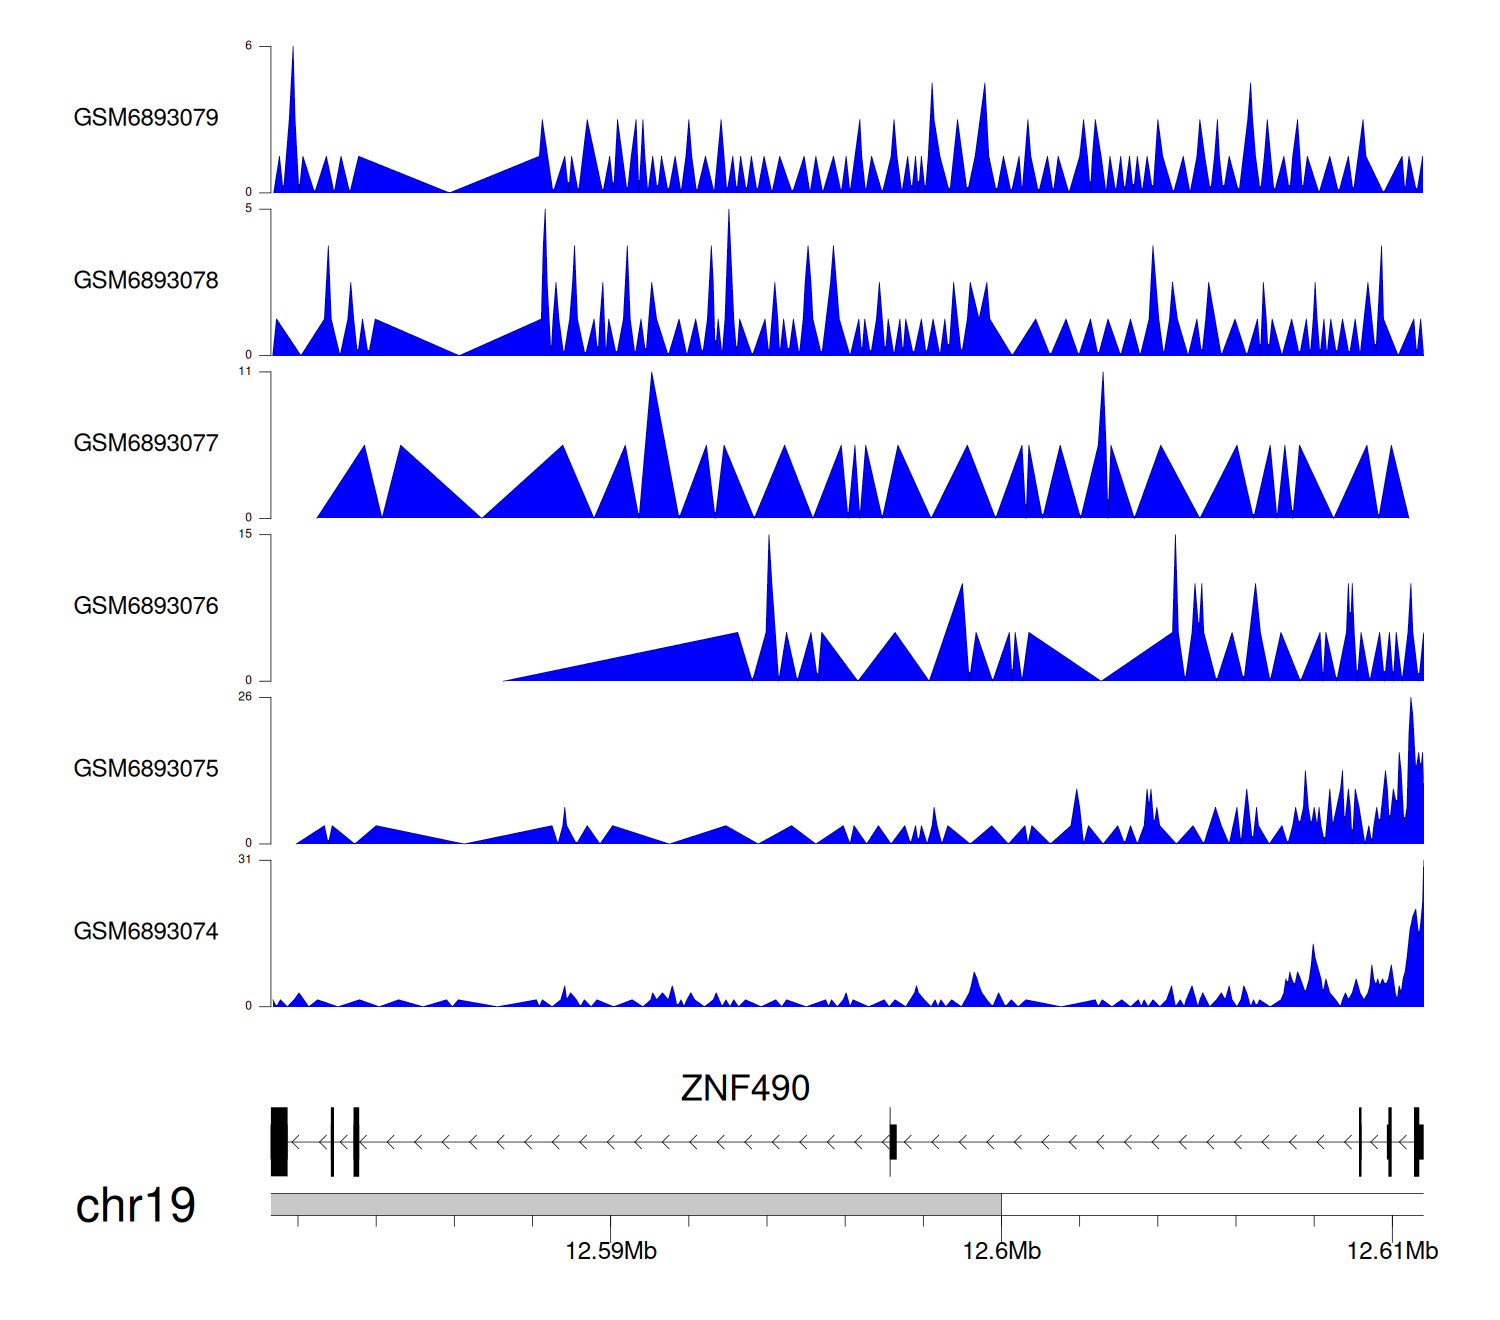Select the GSM6893076 track label
1500x1320 pixels.
click(x=146, y=606)
